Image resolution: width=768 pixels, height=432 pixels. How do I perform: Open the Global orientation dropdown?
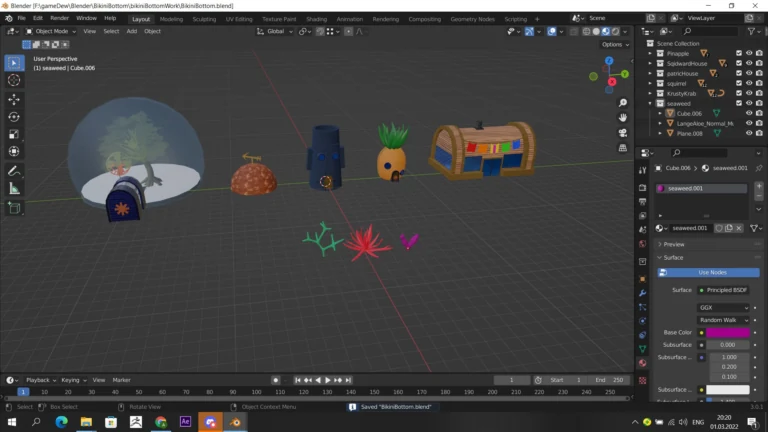click(275, 31)
